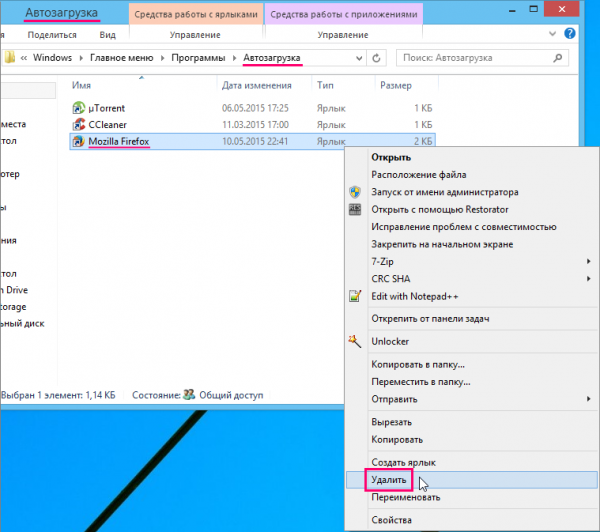Click the chevron after Главное меню in breadcrumb
Viewport: 600px width, 532px height.
click(162, 58)
